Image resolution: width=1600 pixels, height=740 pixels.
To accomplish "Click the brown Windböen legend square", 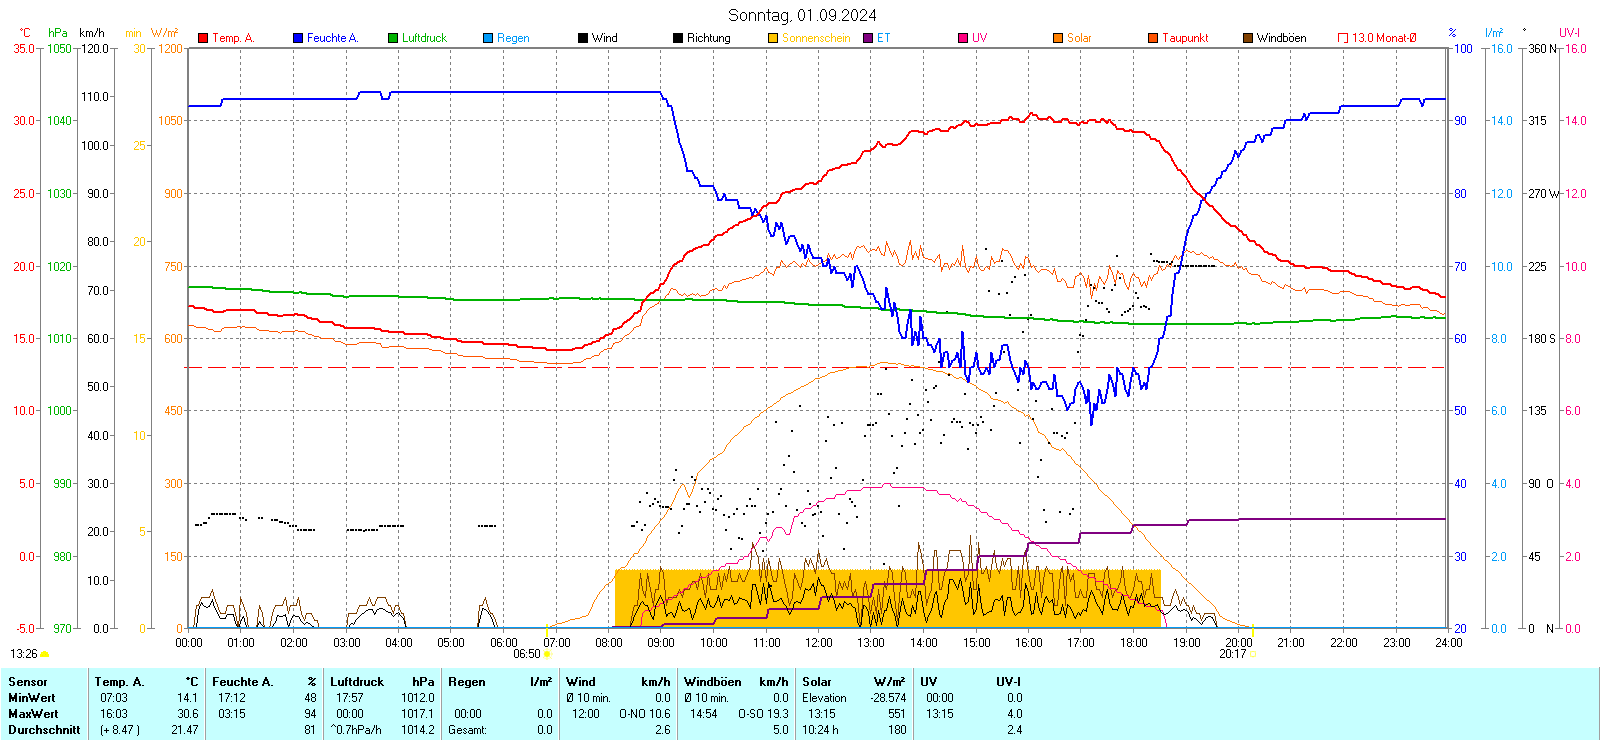I will click(1248, 38).
